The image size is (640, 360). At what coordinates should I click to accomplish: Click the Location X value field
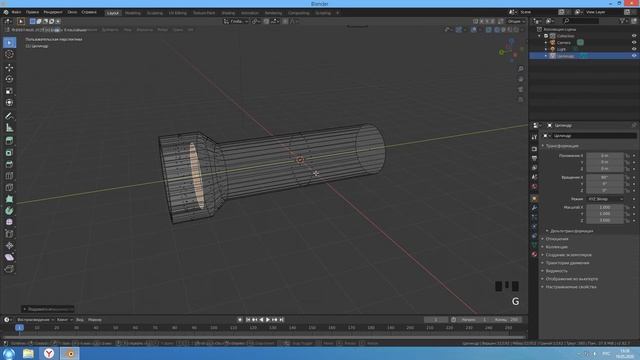click(605, 156)
